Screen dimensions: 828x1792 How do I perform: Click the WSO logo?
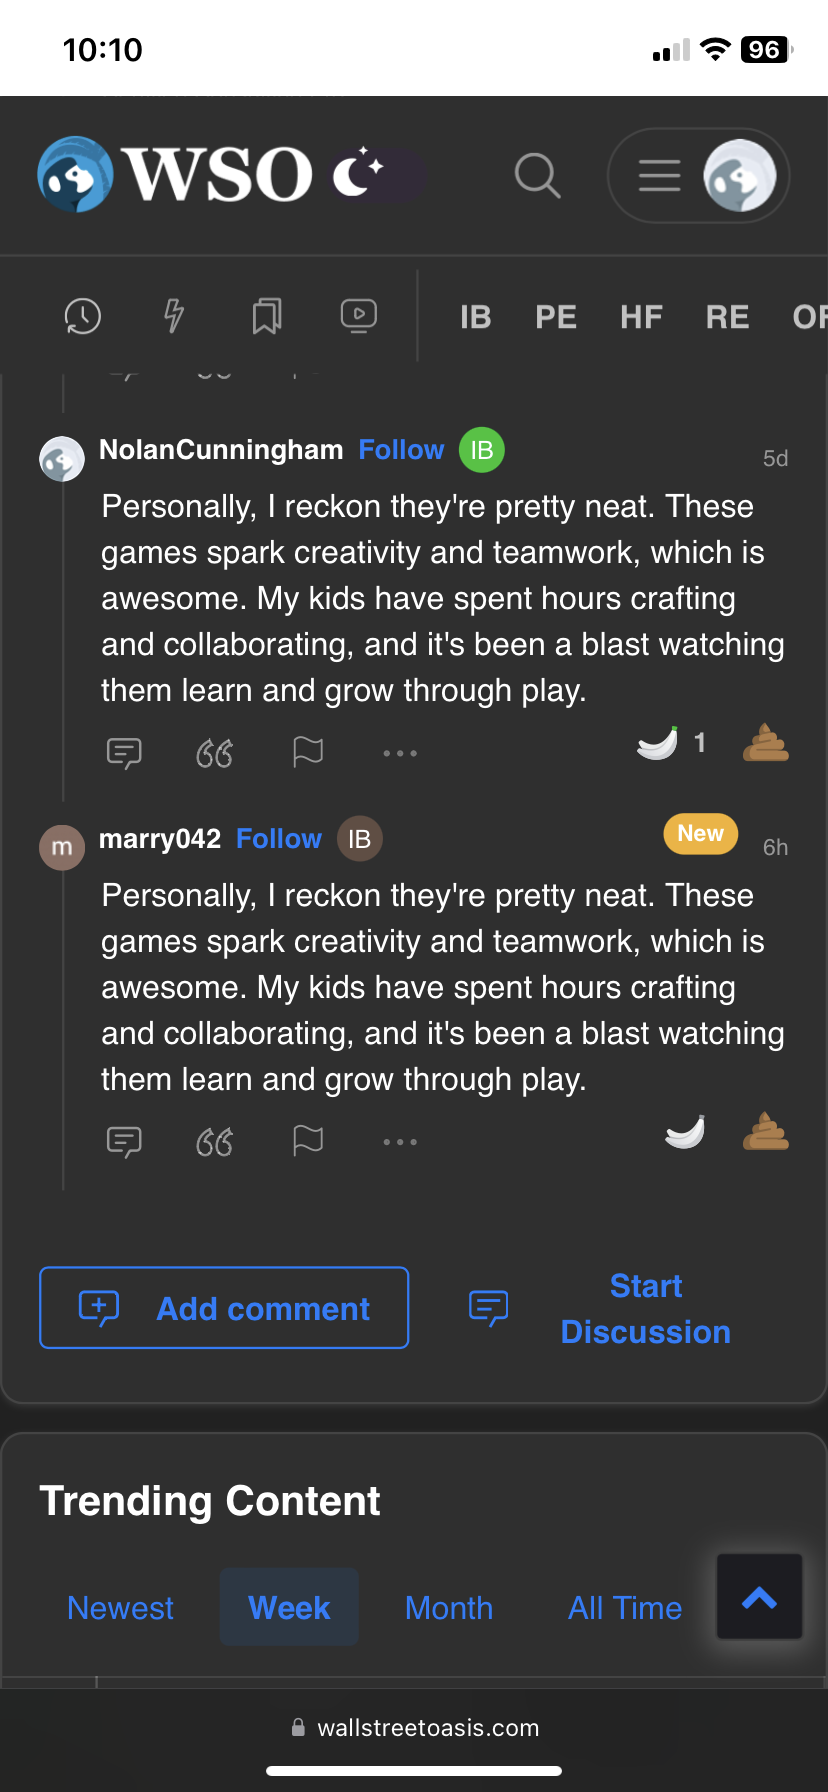(176, 175)
